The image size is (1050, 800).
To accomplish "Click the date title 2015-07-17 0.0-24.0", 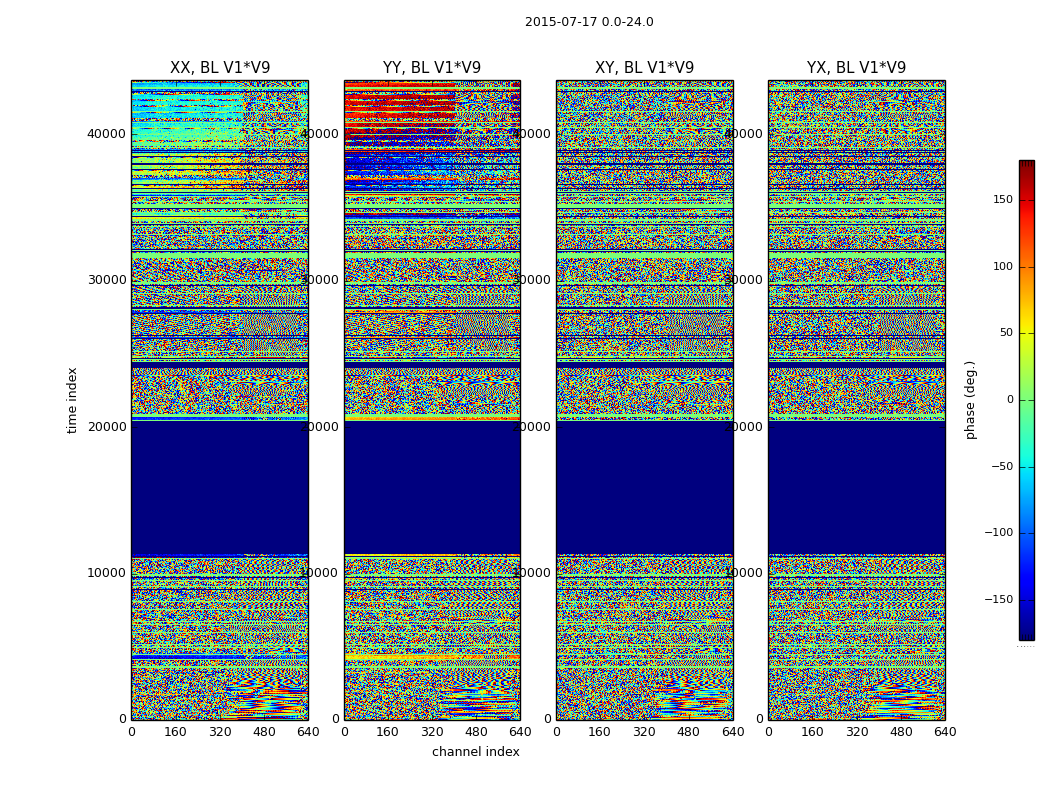I will click(x=589, y=22).
